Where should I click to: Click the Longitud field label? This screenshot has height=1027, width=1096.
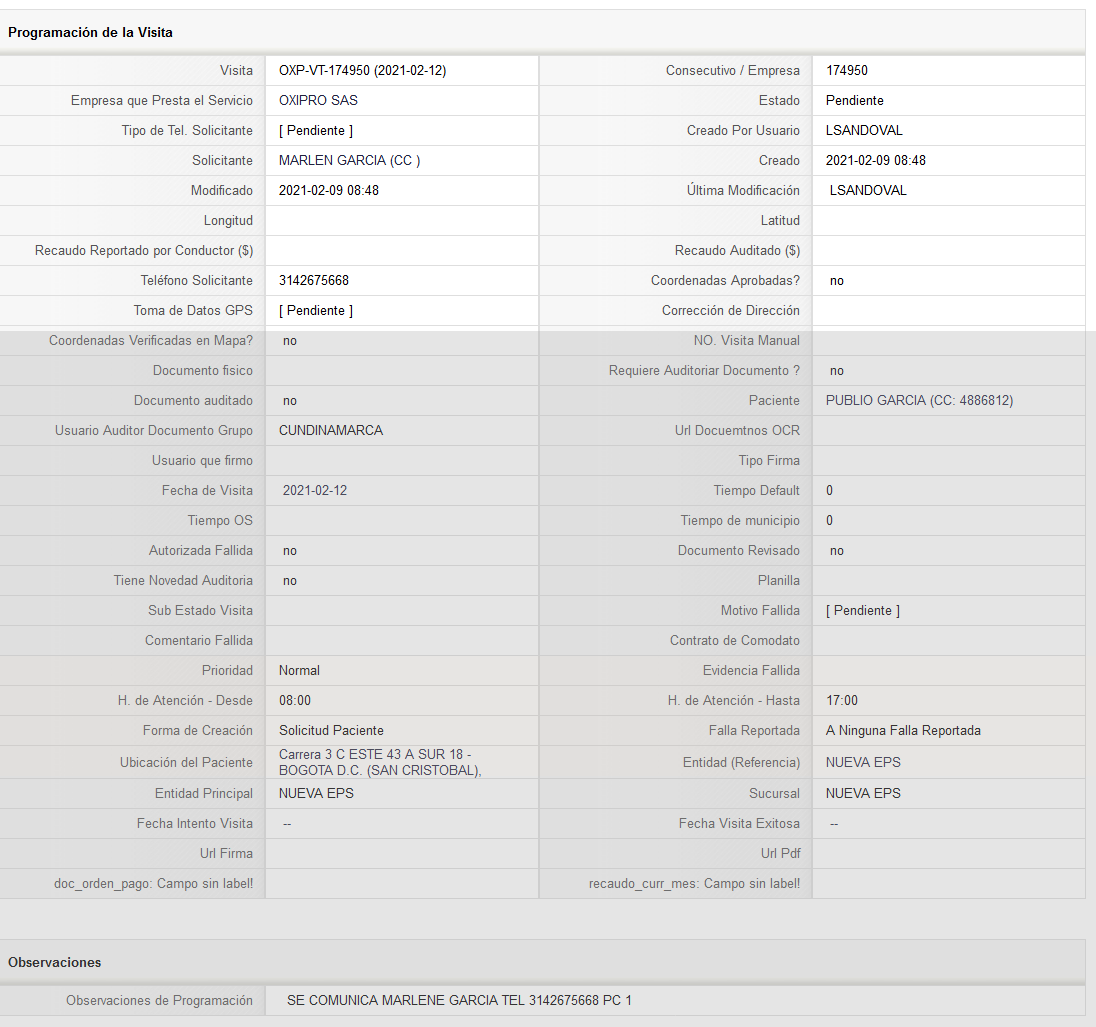[x=228, y=221]
